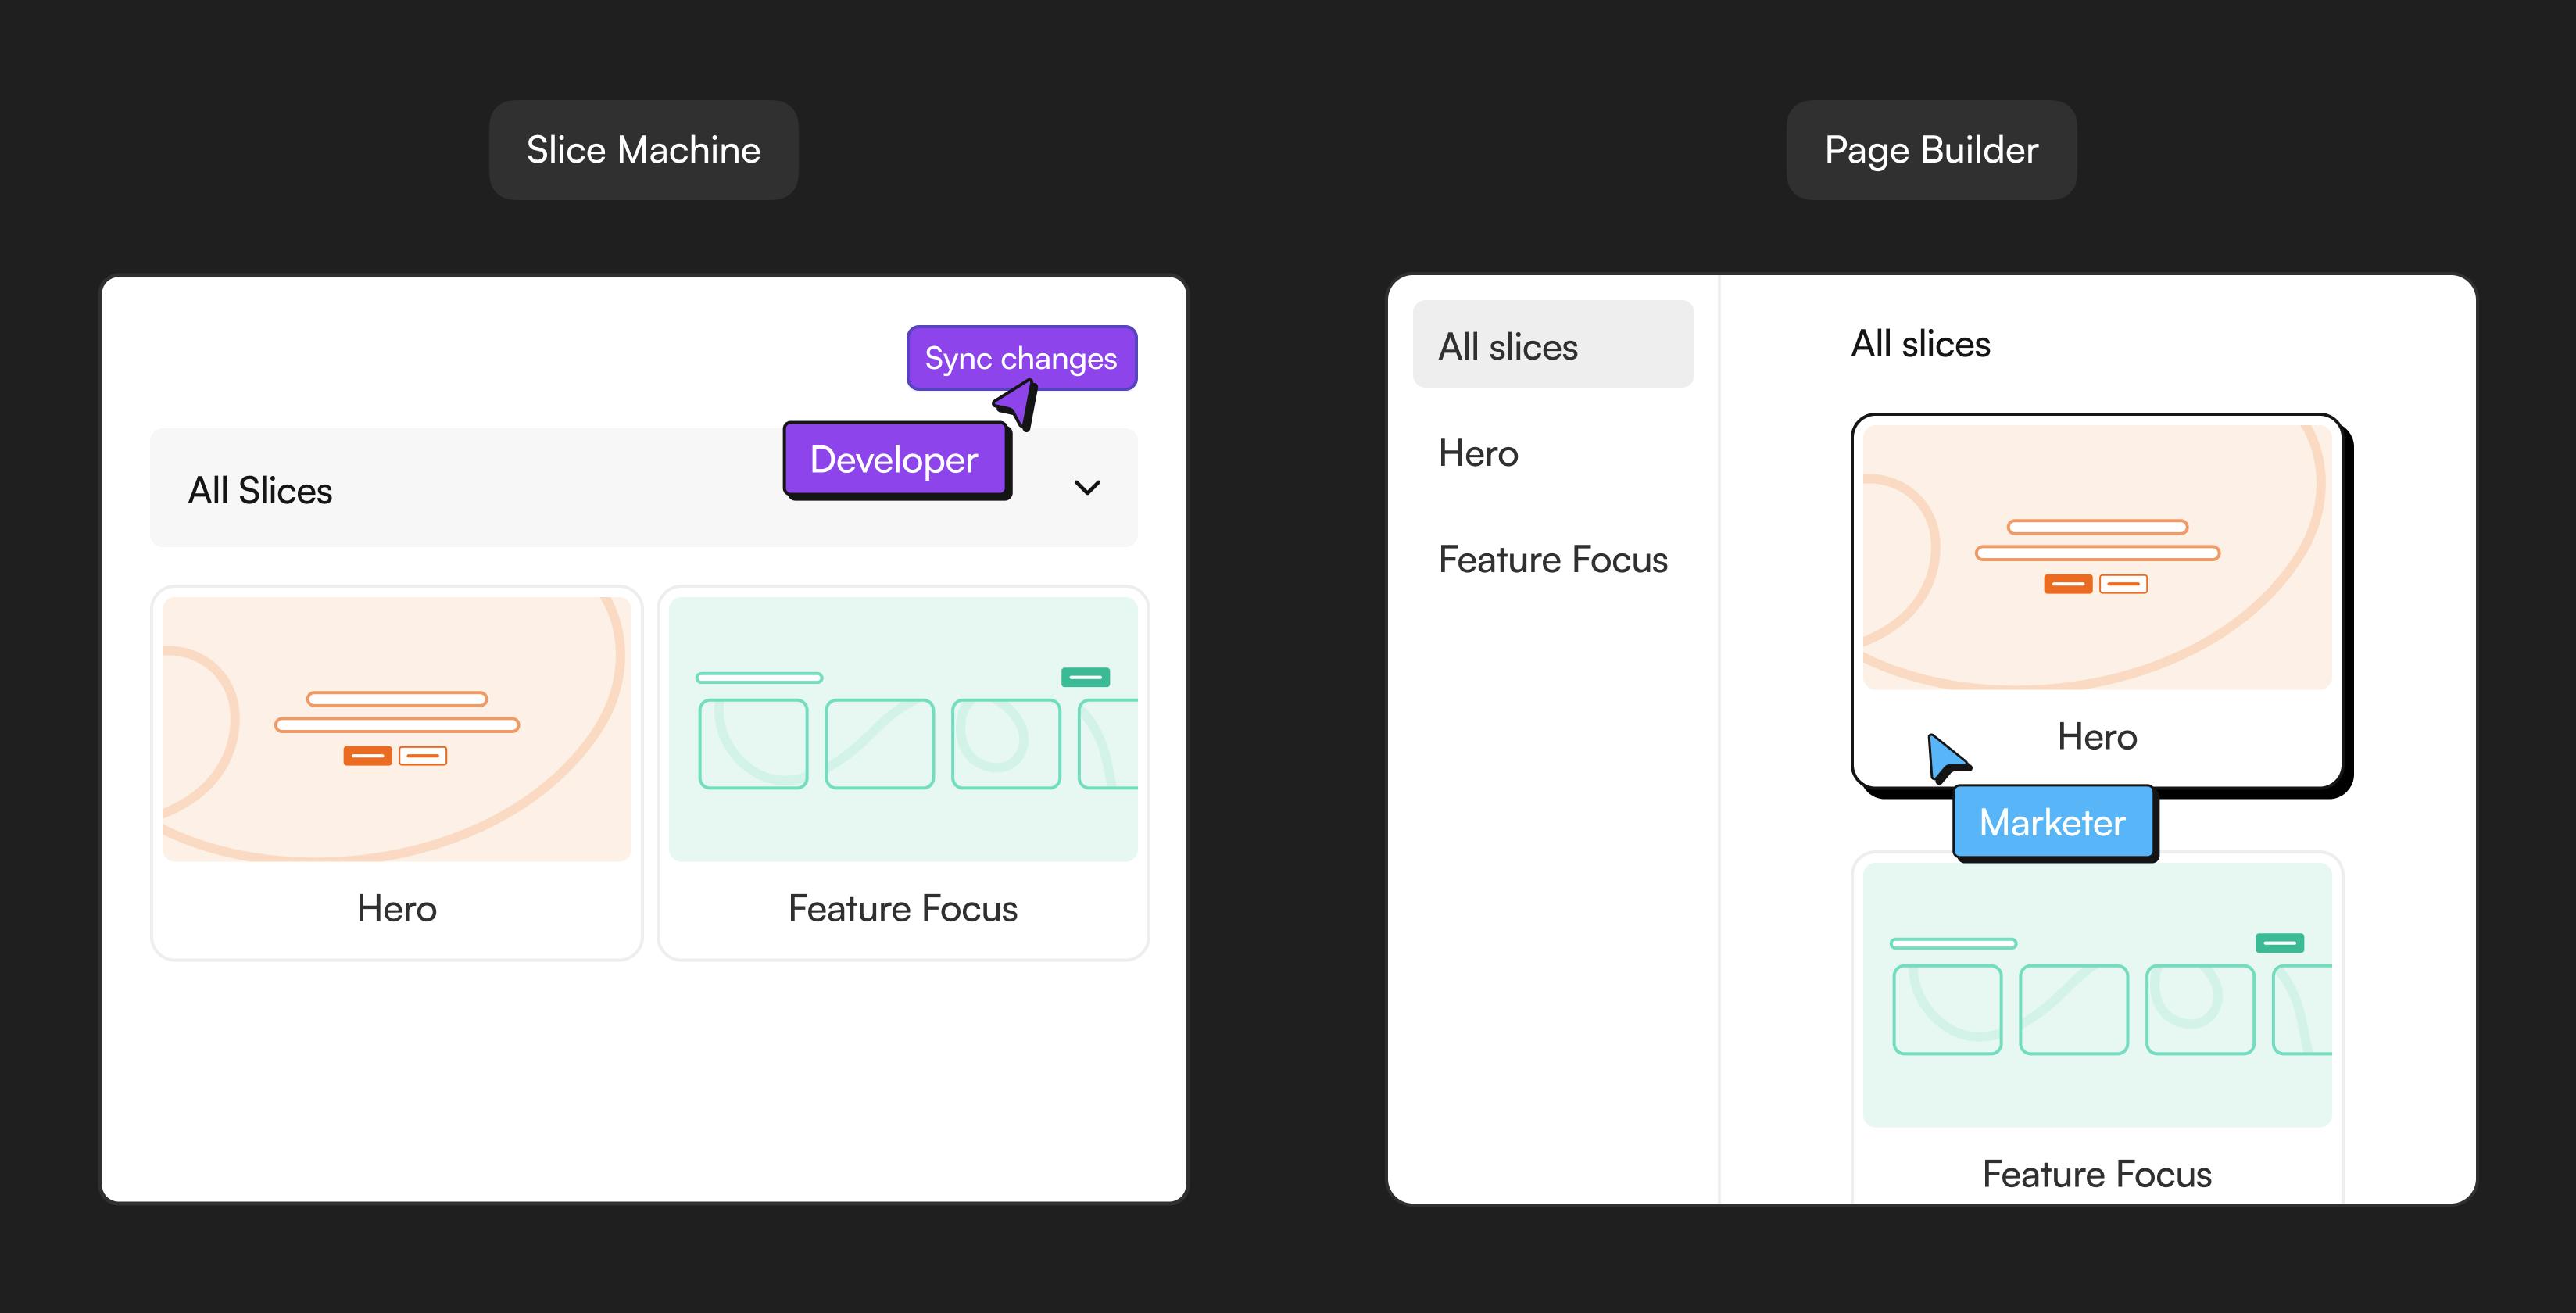The image size is (2576, 1313).
Task: Click the Slice Machine title pill
Action: pos(643,150)
